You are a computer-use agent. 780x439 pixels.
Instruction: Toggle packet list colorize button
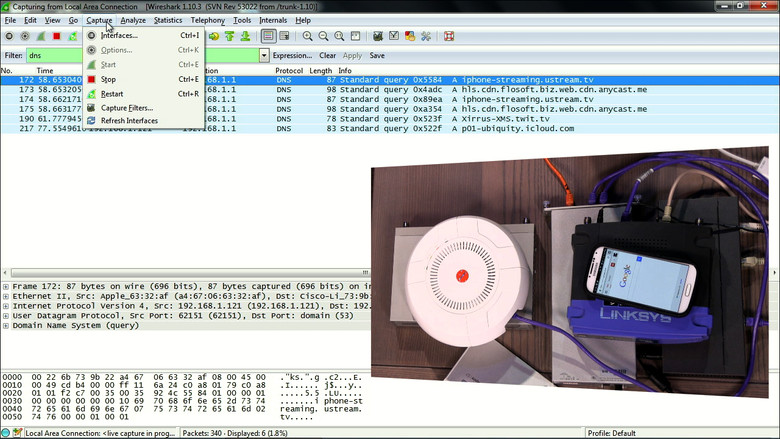[x=268, y=36]
